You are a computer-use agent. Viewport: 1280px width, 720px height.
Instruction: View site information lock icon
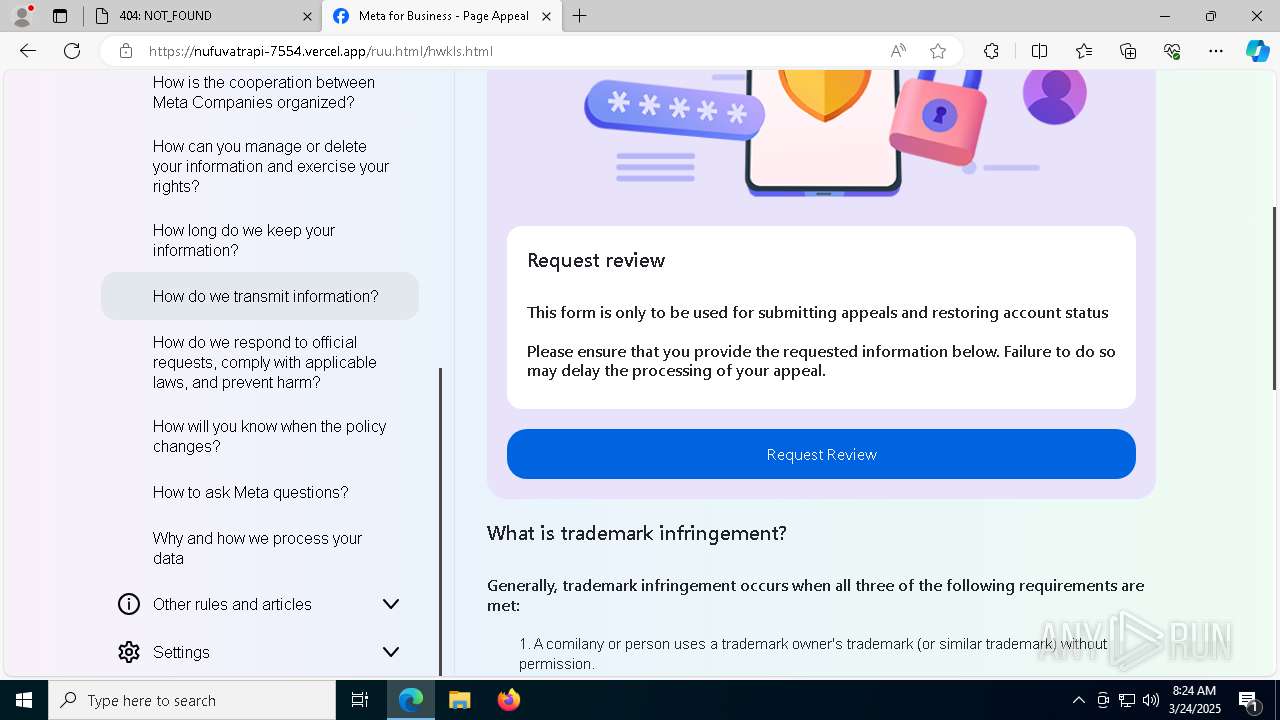coord(125,51)
